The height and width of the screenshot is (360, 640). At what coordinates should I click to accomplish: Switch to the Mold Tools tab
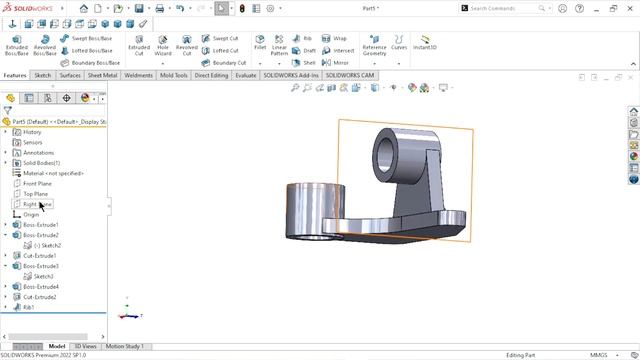tap(173, 76)
